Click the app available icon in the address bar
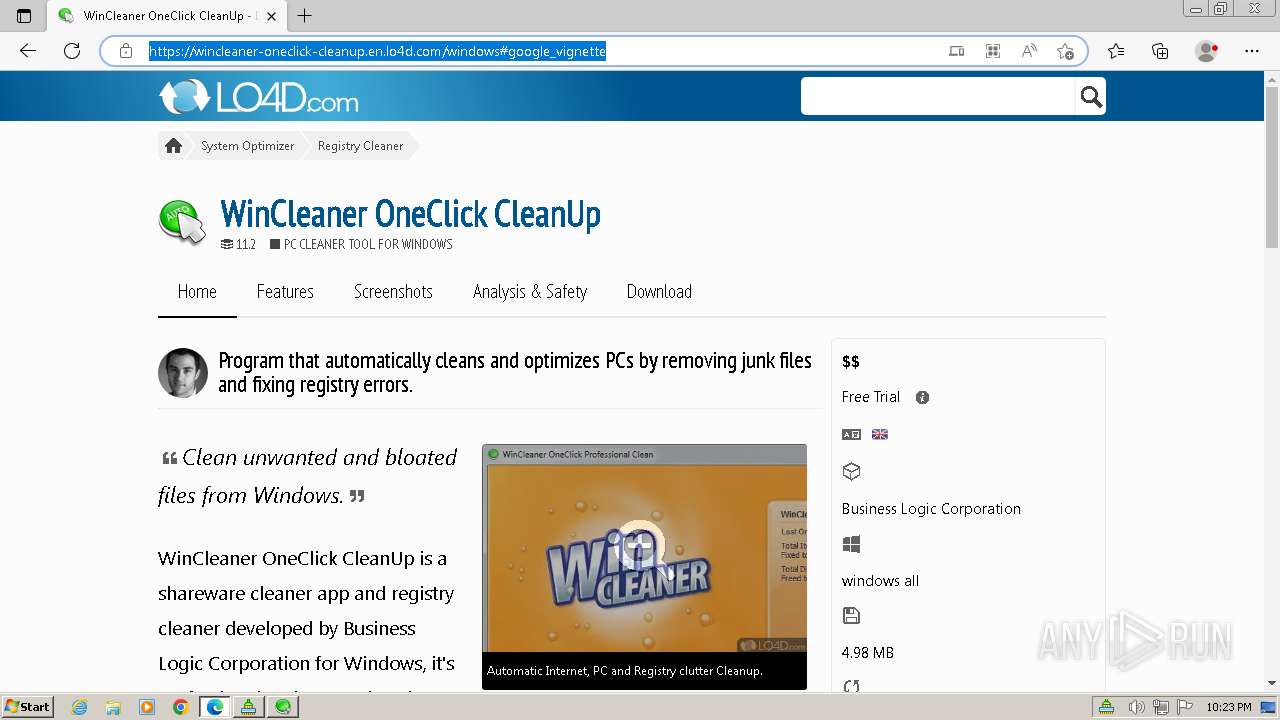 click(957, 51)
